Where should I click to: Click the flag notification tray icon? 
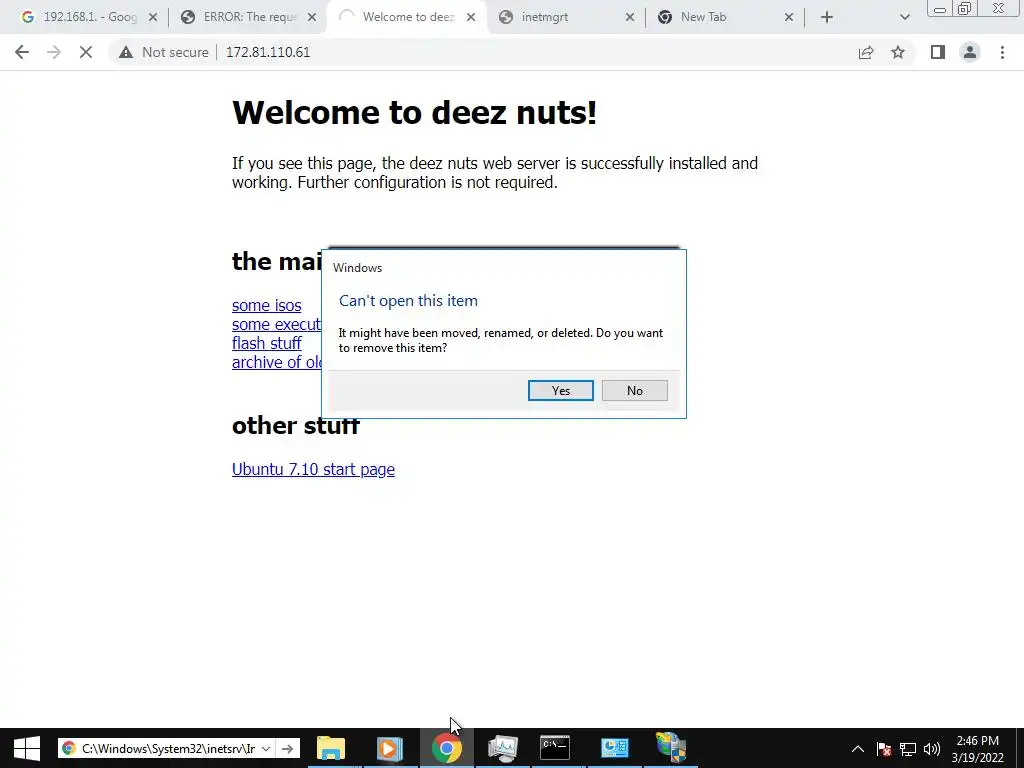884,749
